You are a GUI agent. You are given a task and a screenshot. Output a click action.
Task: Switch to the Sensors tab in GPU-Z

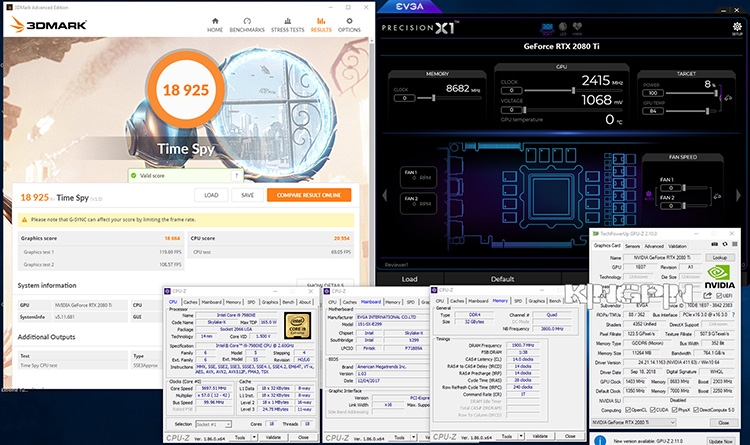pos(633,245)
